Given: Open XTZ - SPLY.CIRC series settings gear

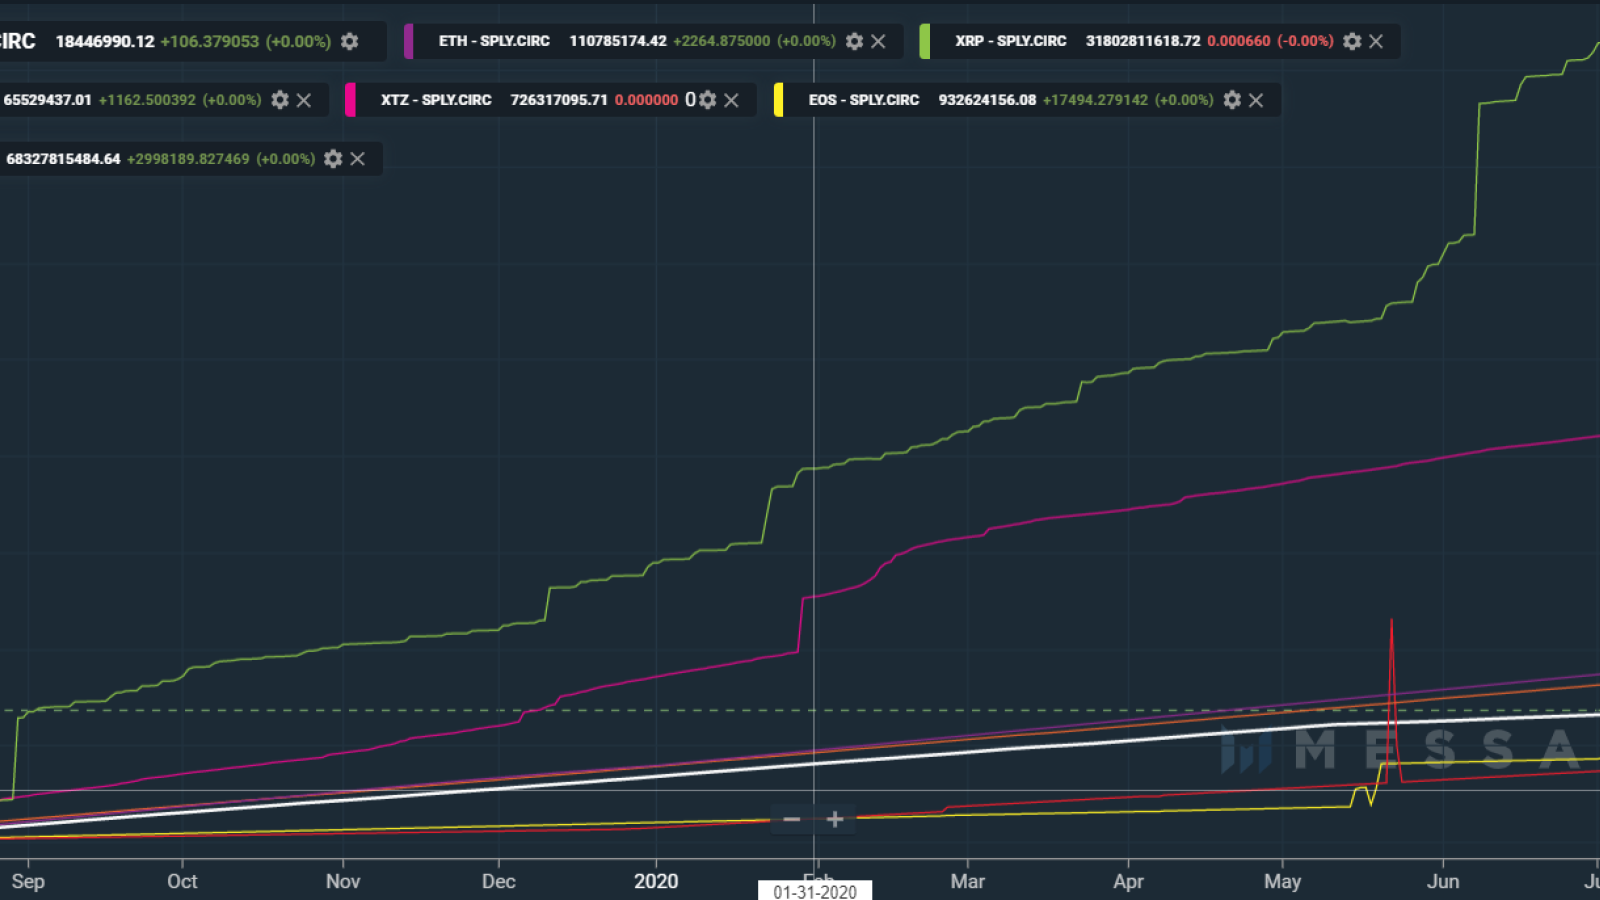Looking at the screenshot, I should [x=708, y=100].
